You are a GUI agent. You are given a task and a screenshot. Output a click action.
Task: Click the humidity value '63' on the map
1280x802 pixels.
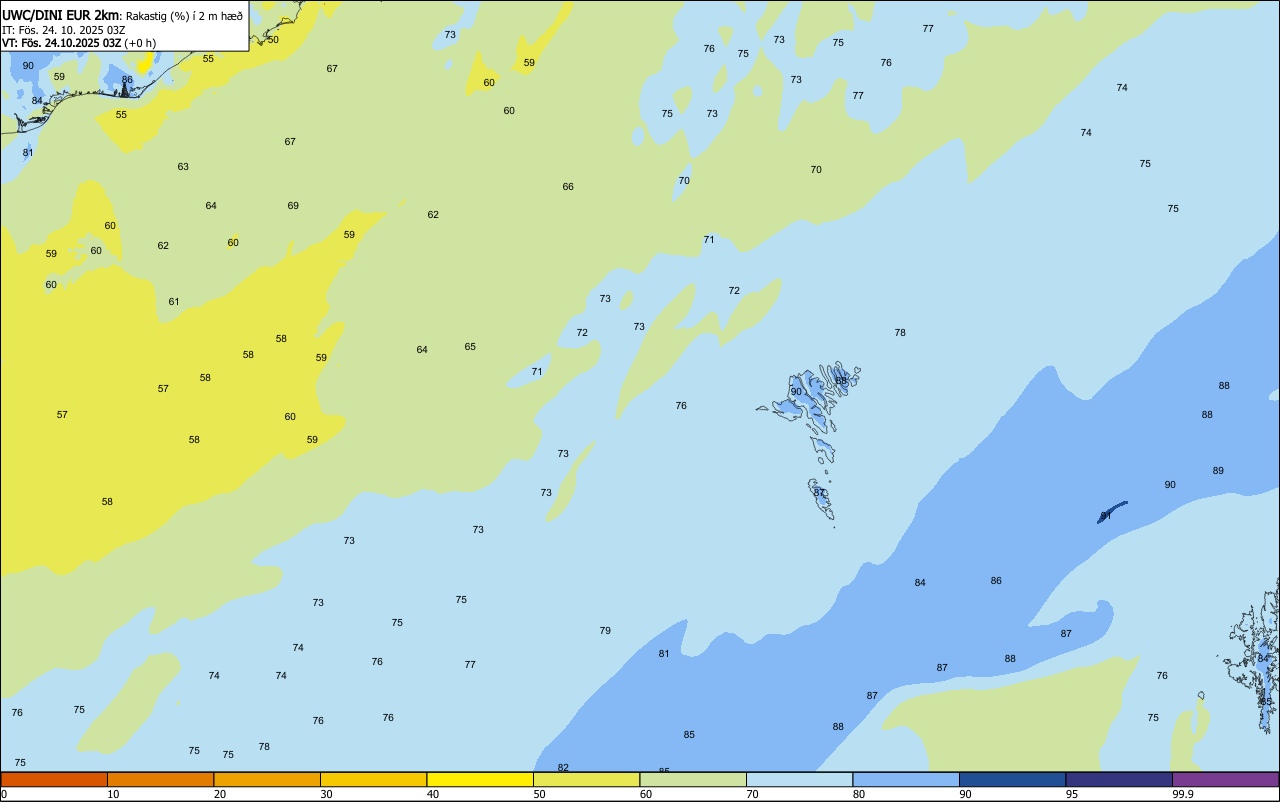tap(183, 167)
